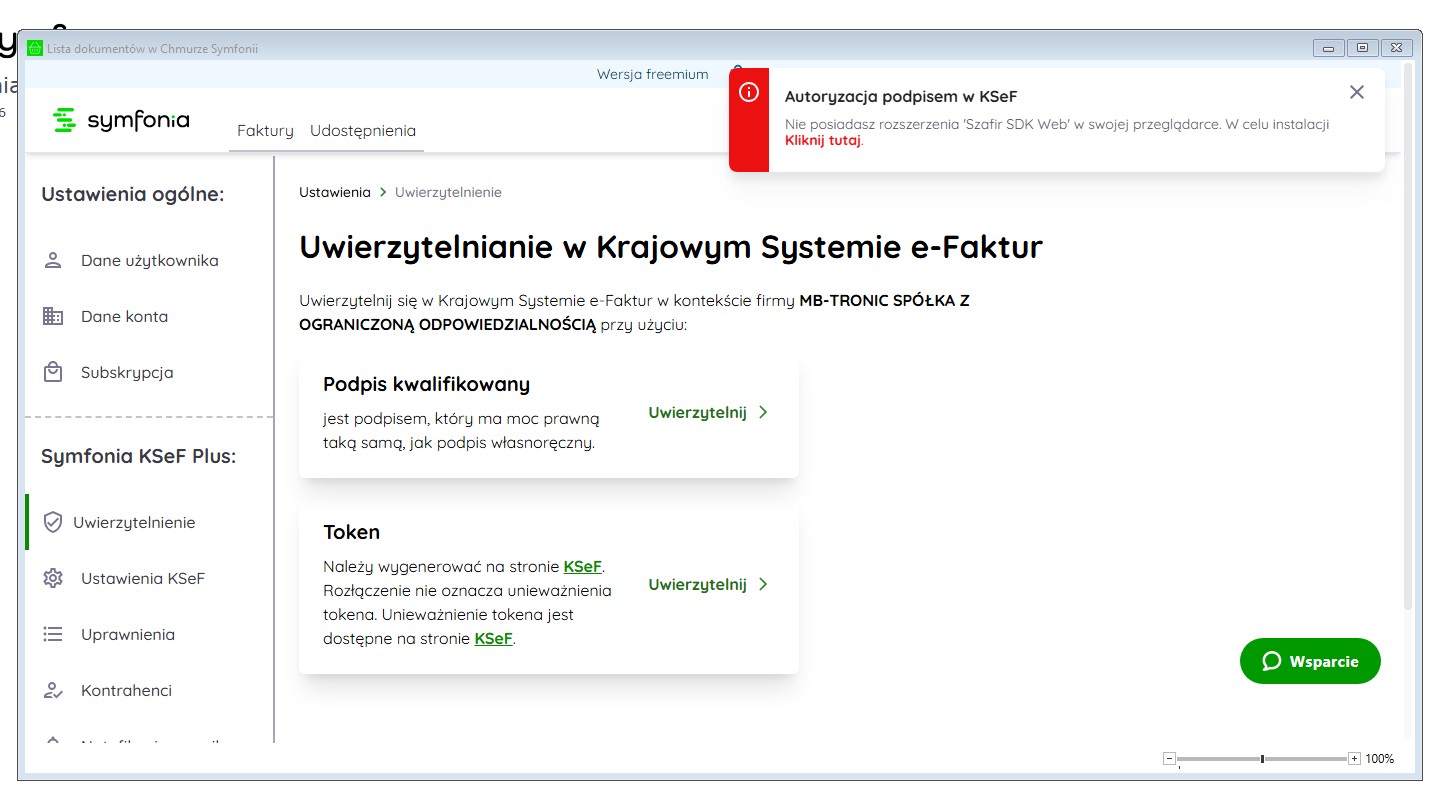Switch to the Udostępnienia tab

coord(363,131)
